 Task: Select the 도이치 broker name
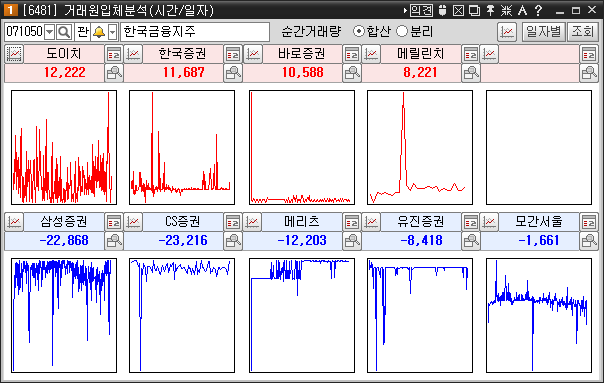coord(64,54)
